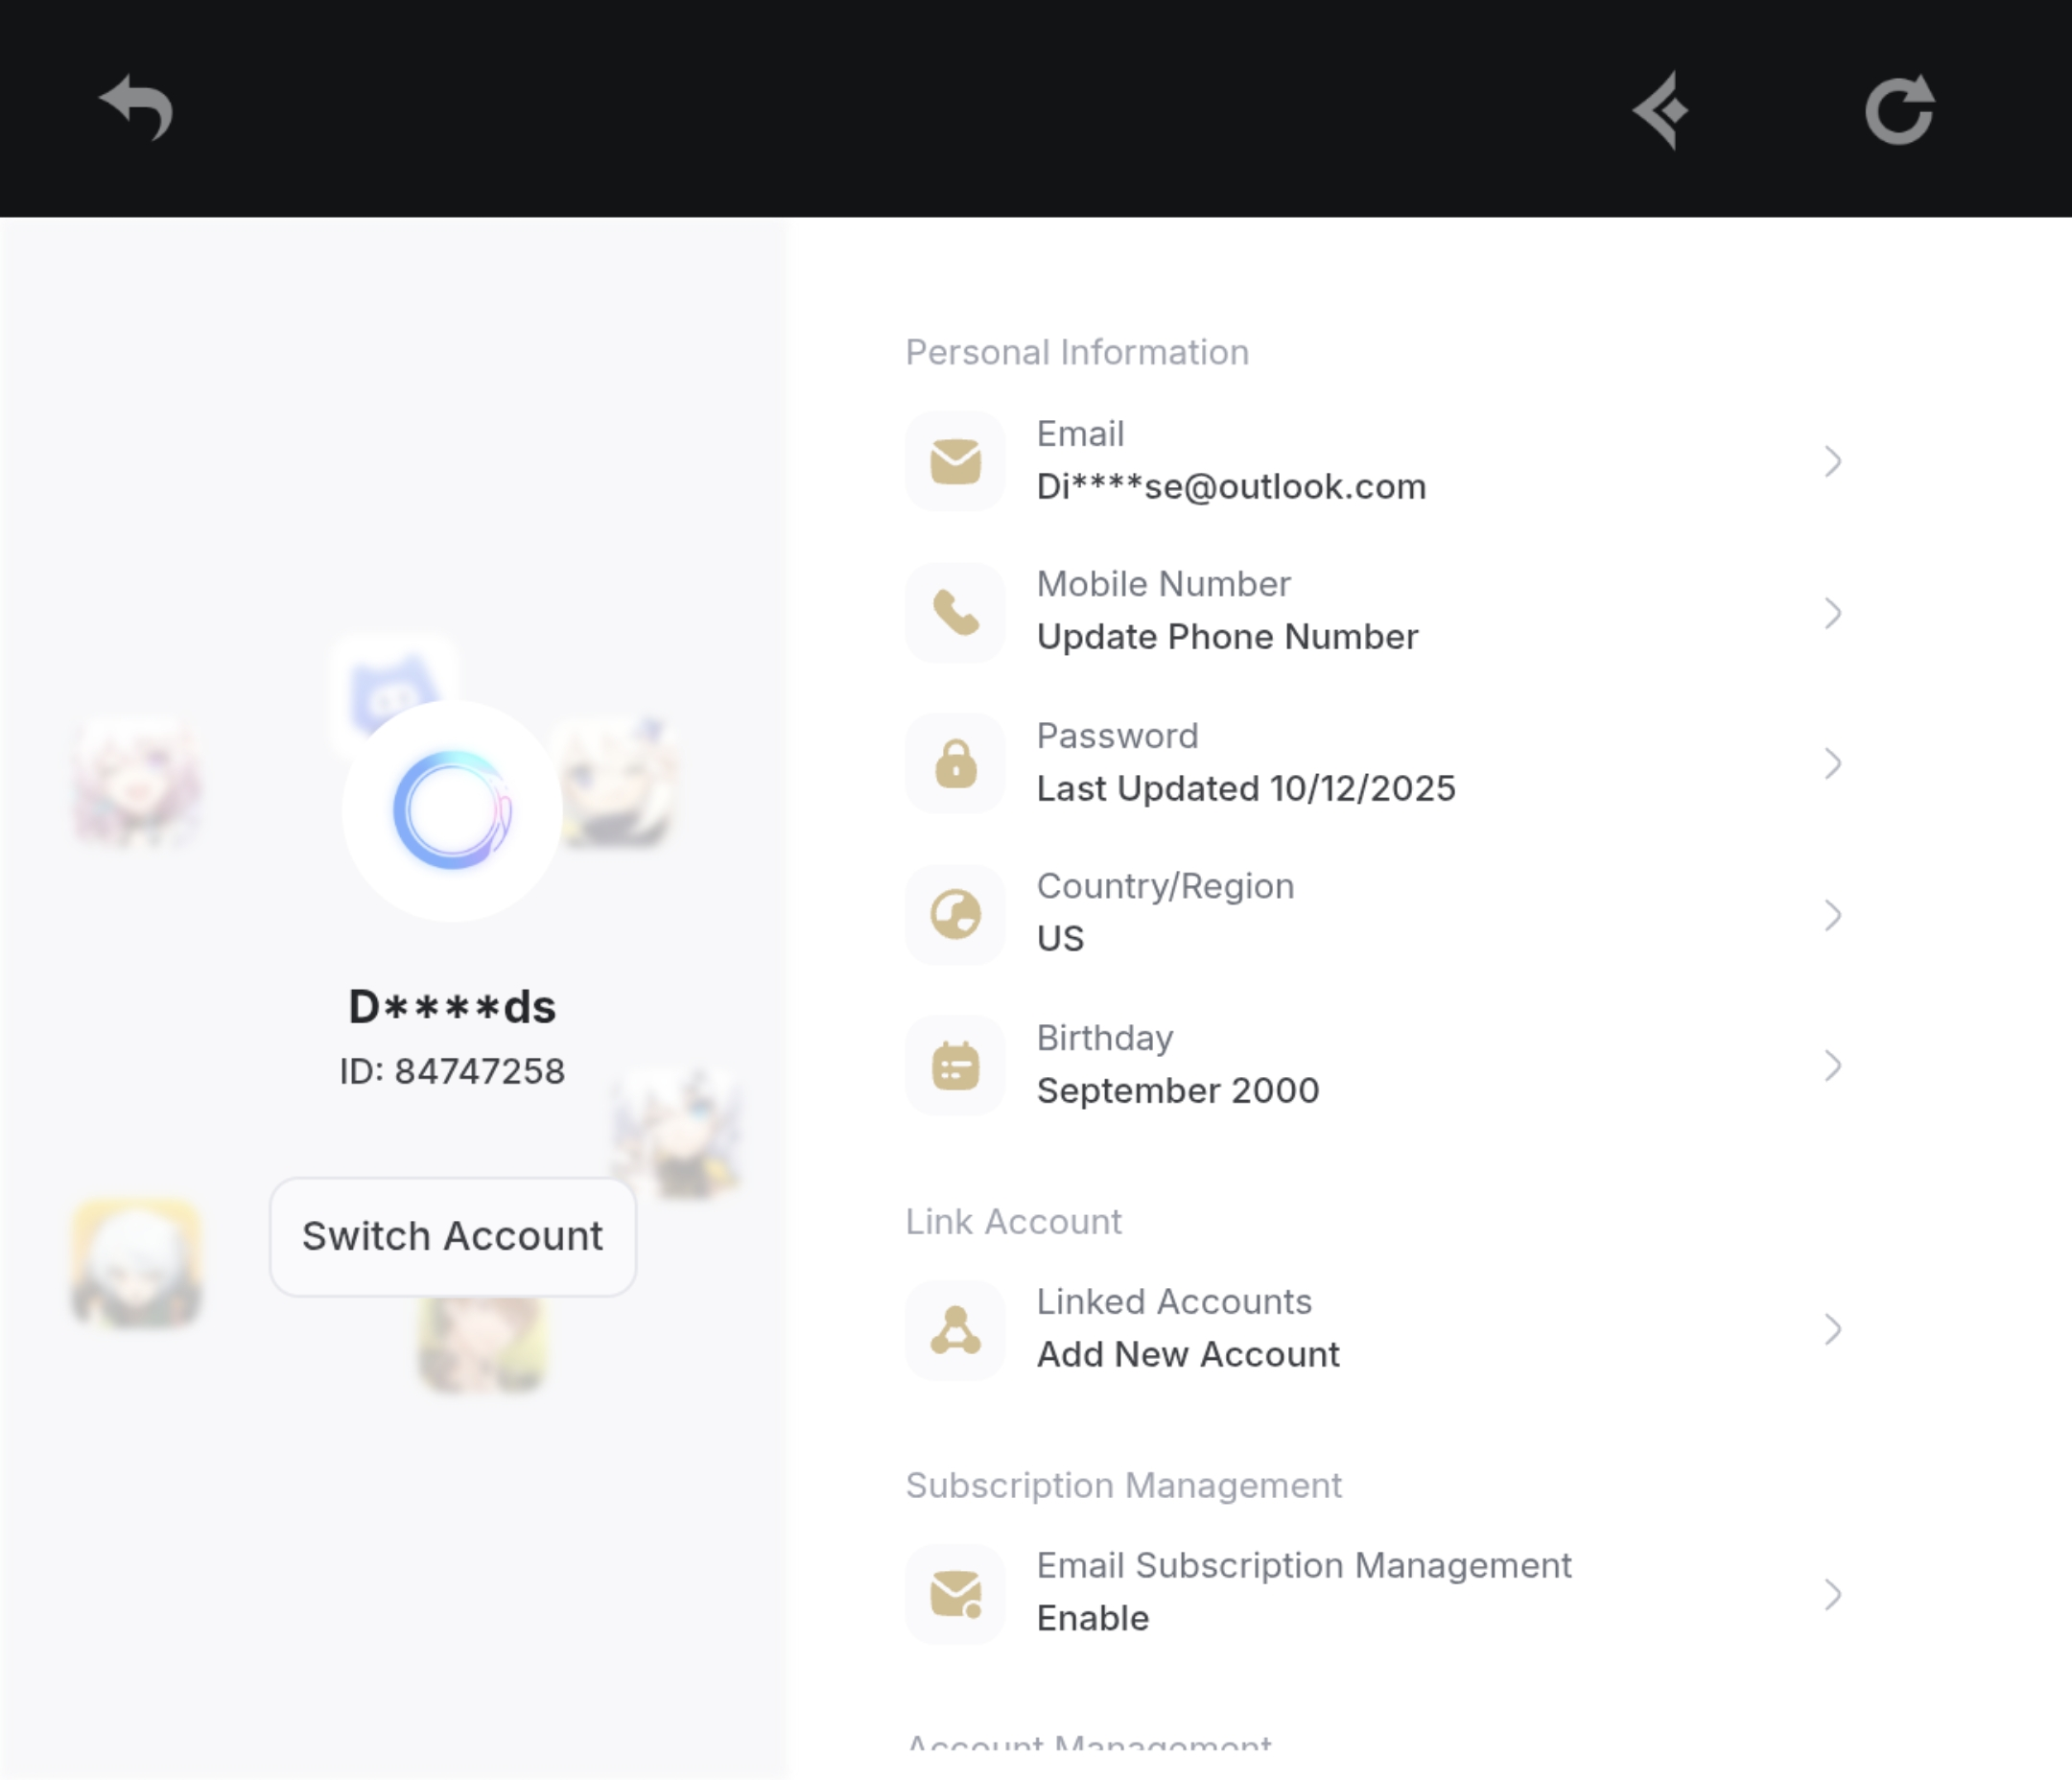Expand the Email row chevron

pyautogui.click(x=1832, y=462)
